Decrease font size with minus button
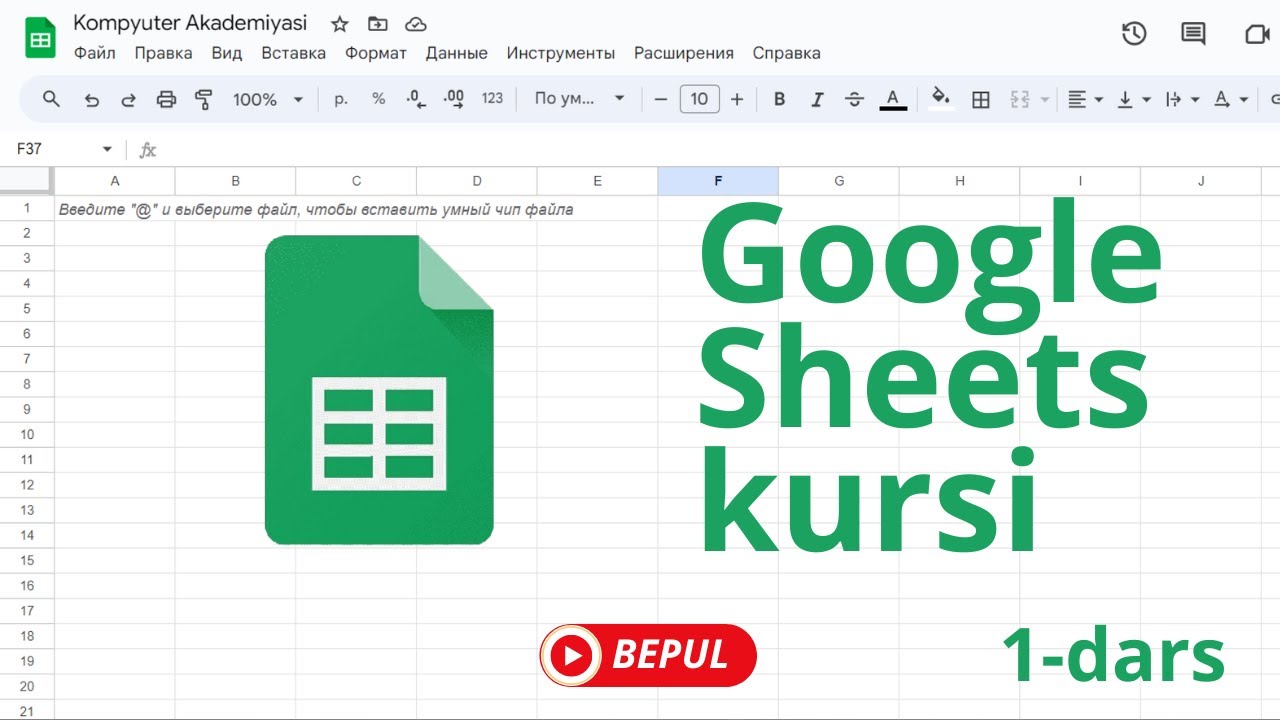This screenshot has width=1280, height=720. coord(660,99)
